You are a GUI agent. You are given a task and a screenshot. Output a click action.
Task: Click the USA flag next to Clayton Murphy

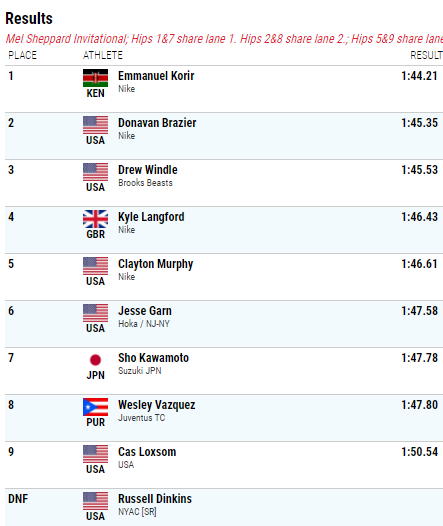tap(96, 266)
